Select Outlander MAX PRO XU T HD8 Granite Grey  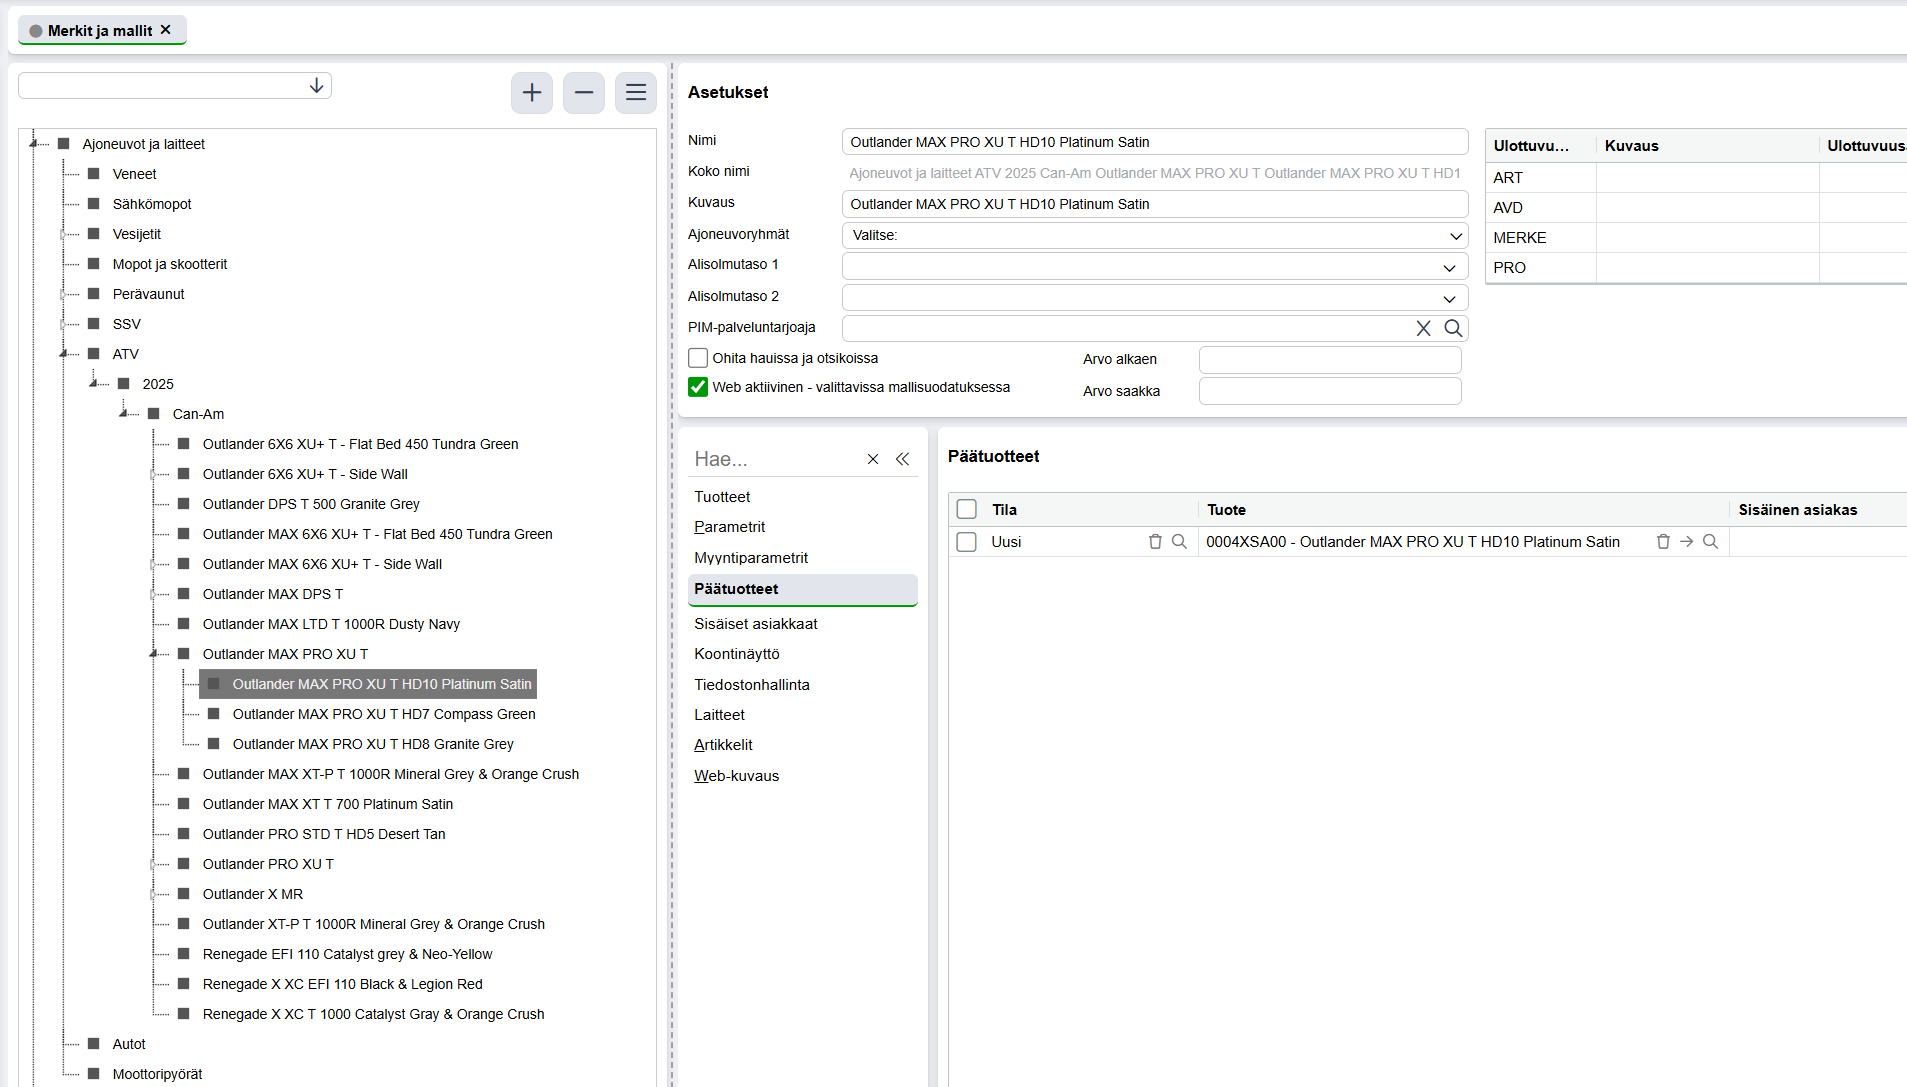(x=373, y=744)
